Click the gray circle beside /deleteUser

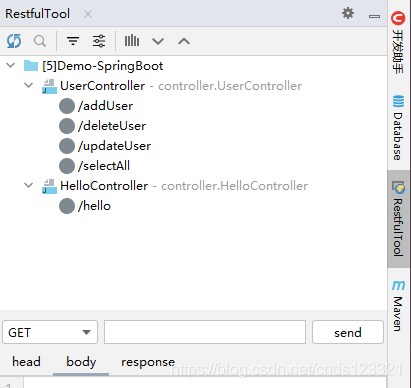coord(67,126)
